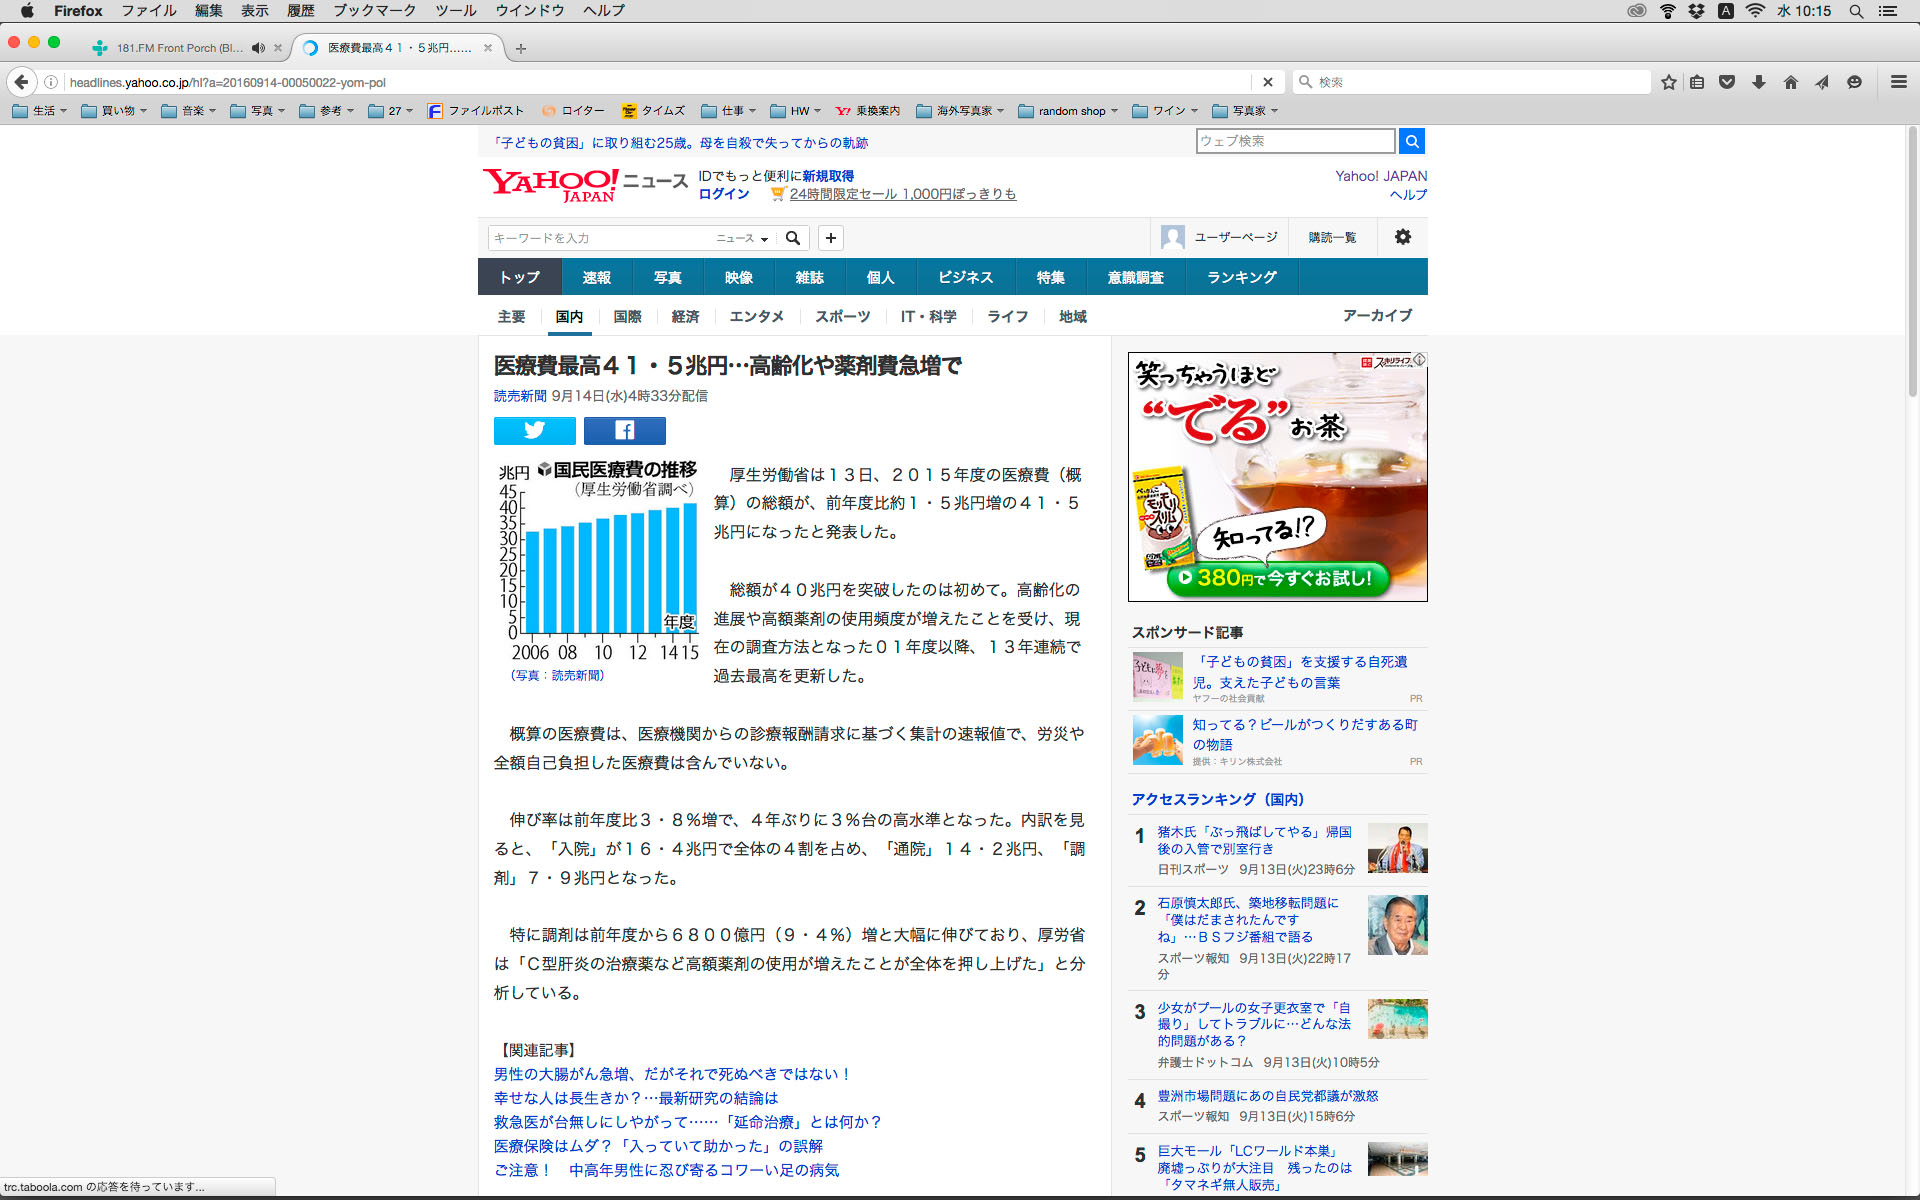Go to Firefox home page icon
The image size is (1920, 1200).
[1790, 82]
